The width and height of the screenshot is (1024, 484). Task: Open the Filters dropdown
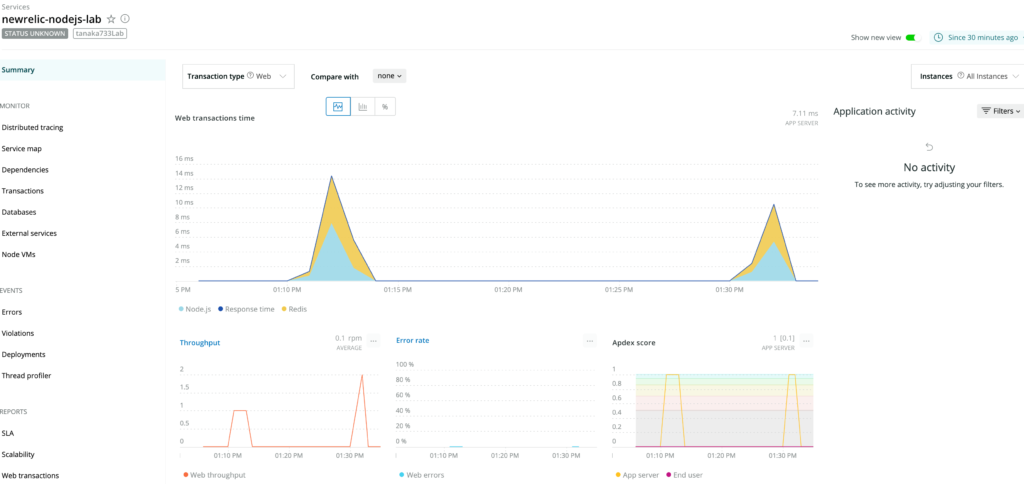[1000, 111]
